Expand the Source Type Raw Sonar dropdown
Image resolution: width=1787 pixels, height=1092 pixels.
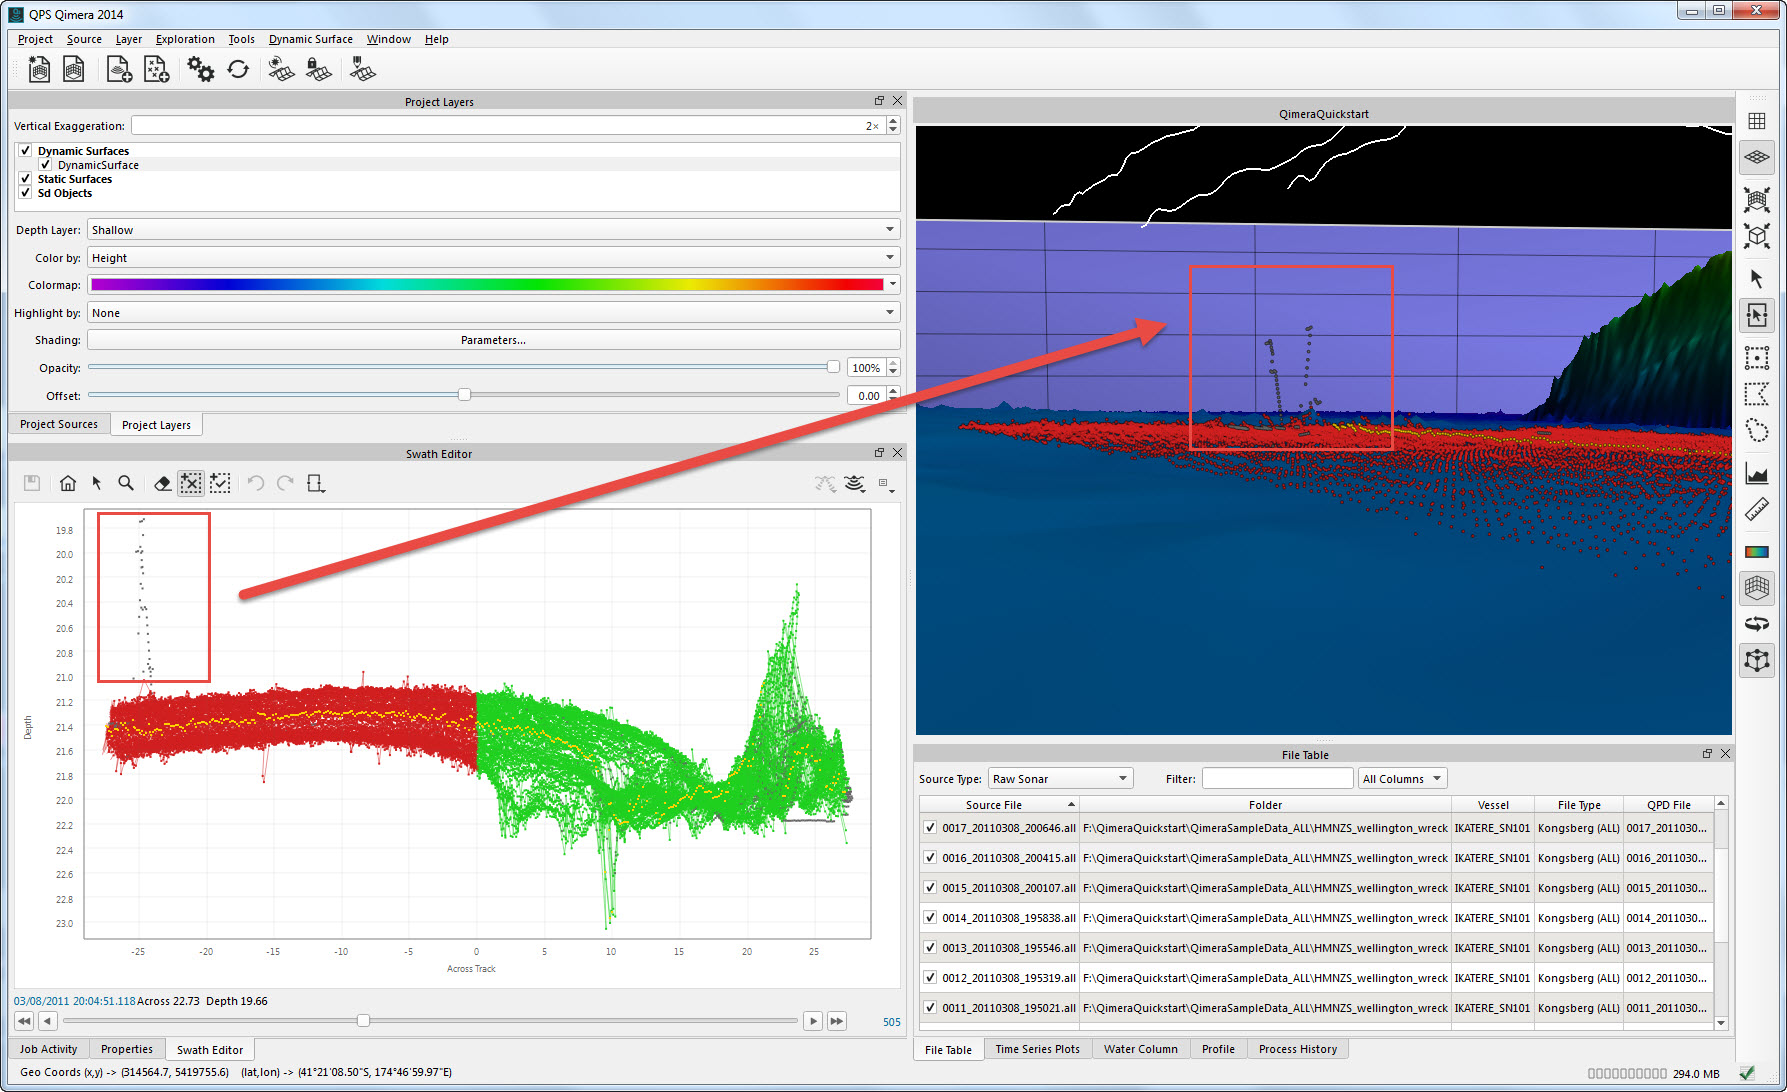(x=1060, y=779)
